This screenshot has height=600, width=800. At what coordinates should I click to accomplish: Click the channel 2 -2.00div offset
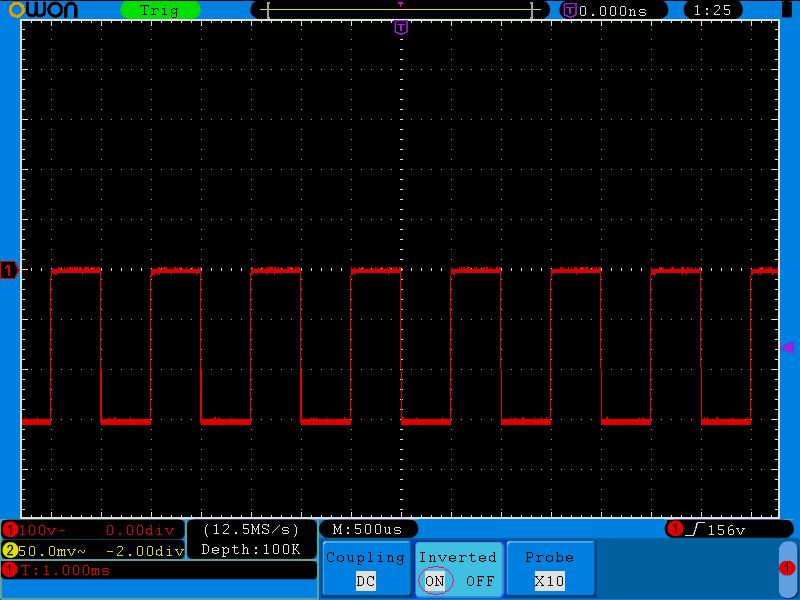pyautogui.click(x=145, y=551)
